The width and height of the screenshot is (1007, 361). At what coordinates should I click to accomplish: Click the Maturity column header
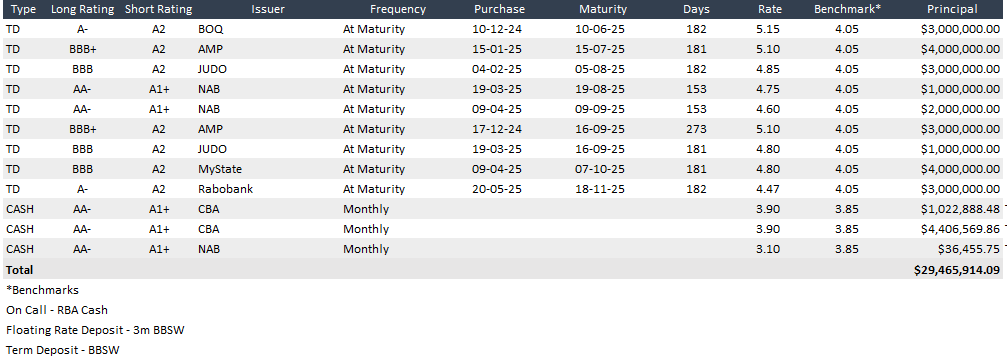point(602,9)
